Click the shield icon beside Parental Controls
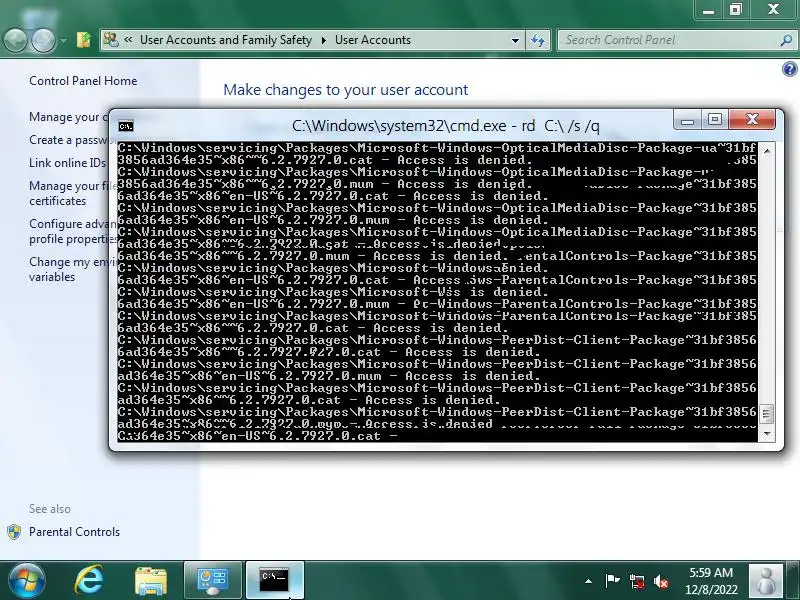Image resolution: width=800 pixels, height=600 pixels. coord(14,532)
